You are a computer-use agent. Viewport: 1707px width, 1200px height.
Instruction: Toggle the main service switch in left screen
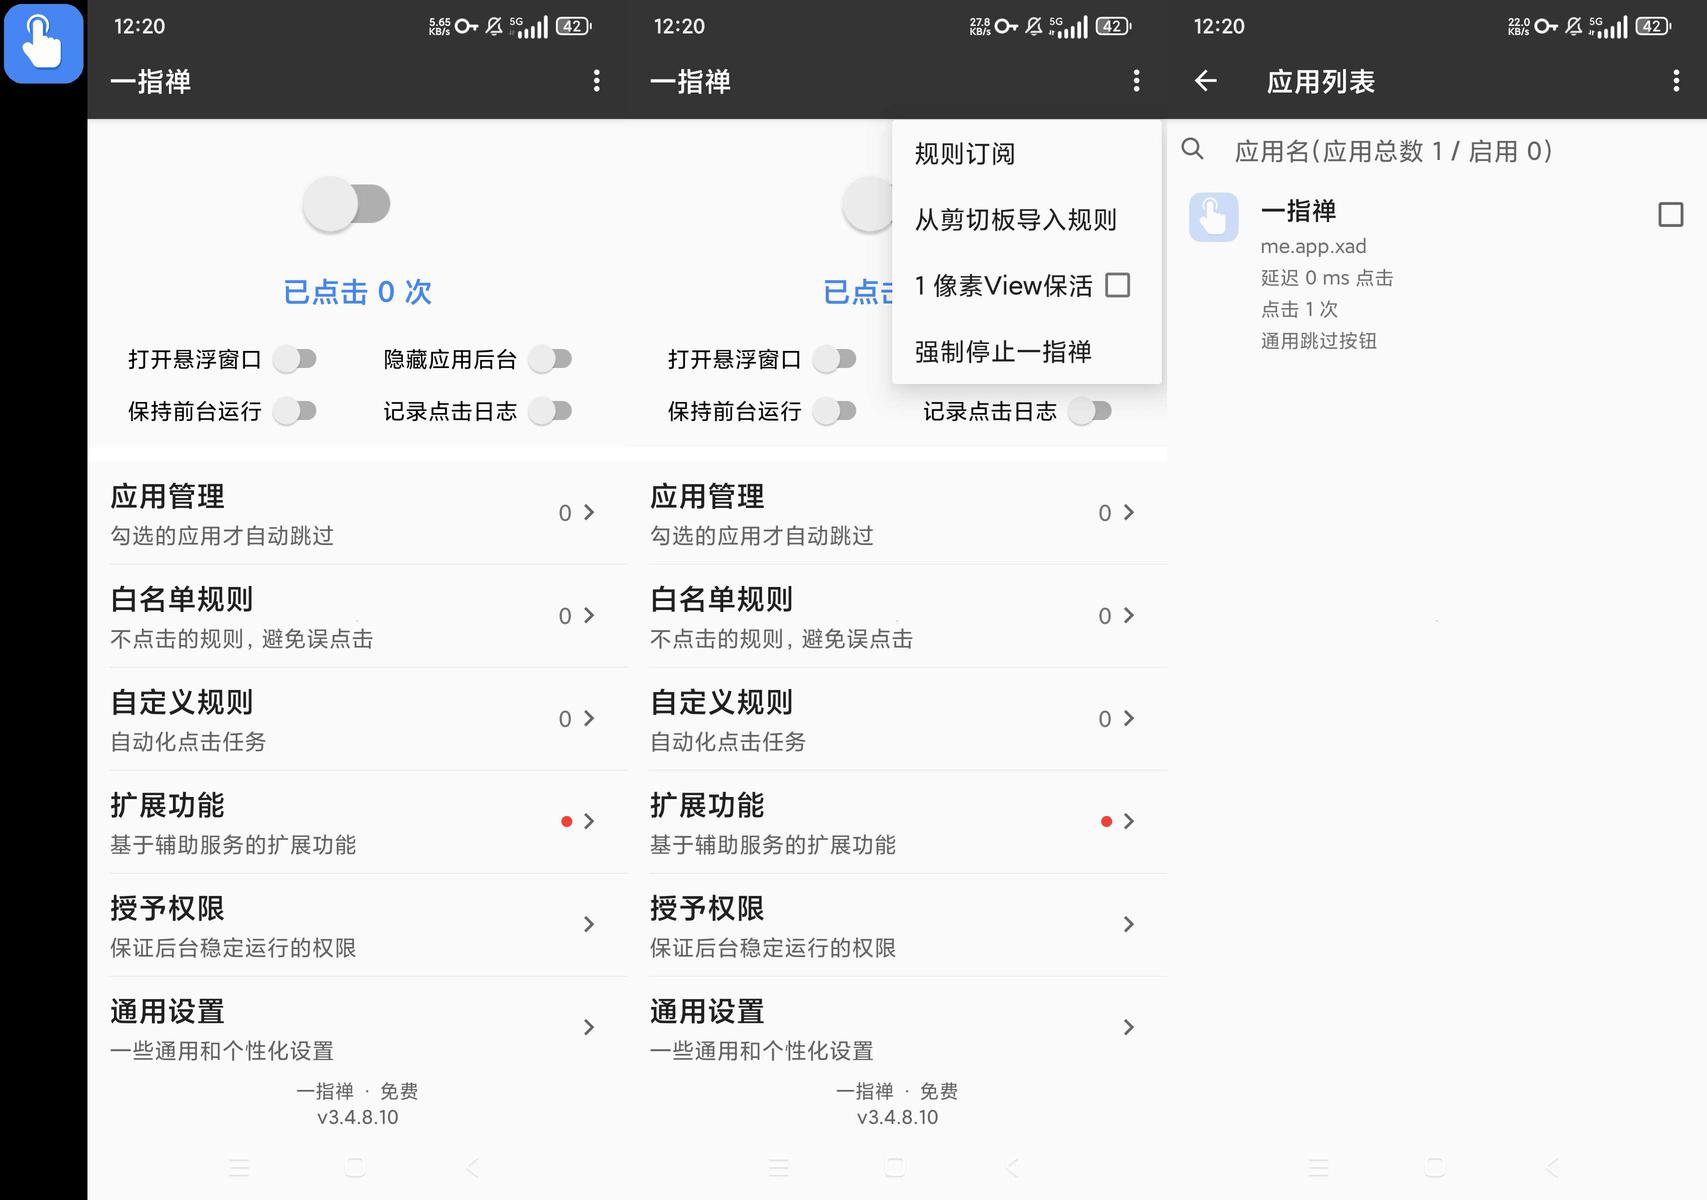click(x=346, y=204)
